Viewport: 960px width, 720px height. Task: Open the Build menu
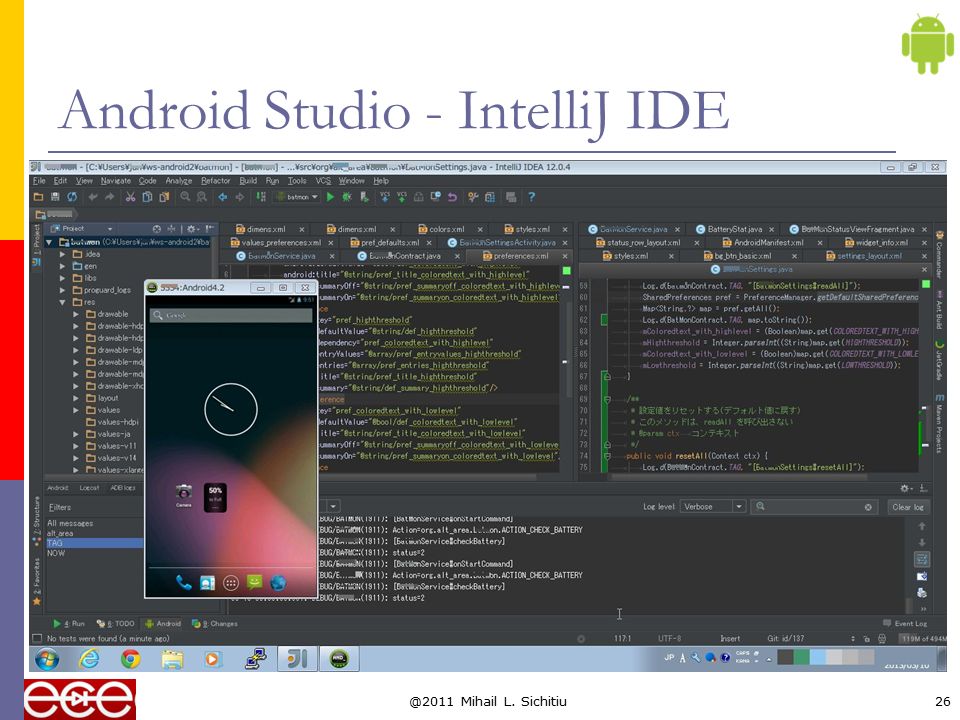248,181
